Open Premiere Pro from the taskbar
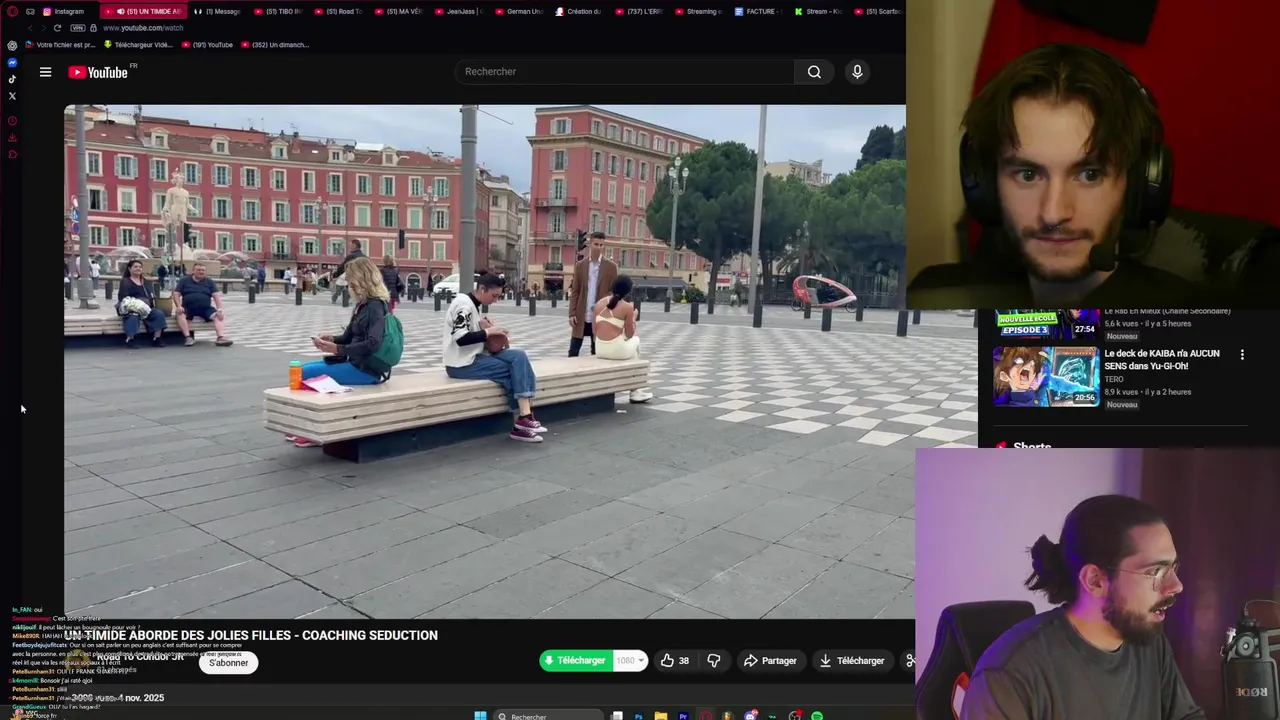Image resolution: width=1280 pixels, height=720 pixels. 683,716
